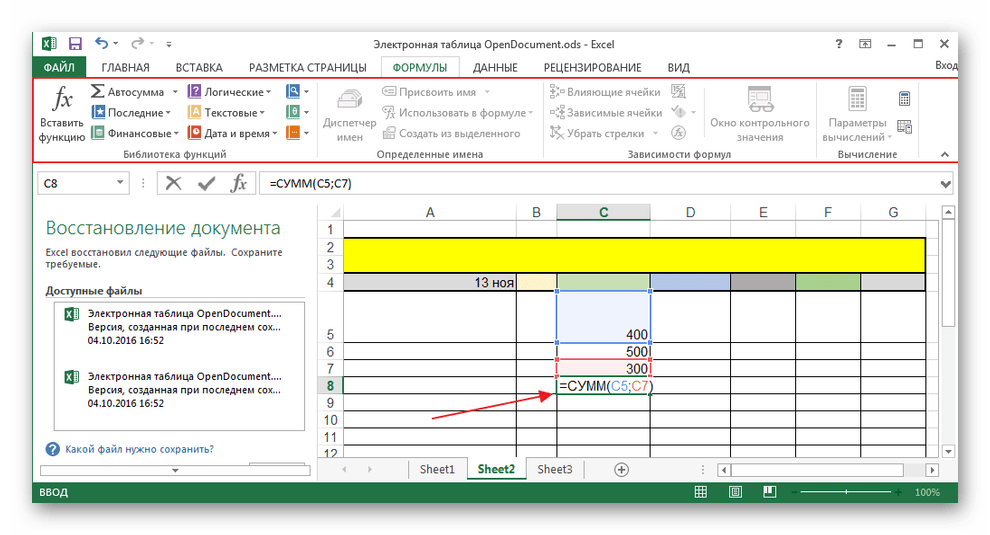Switch to the ВСТАВКА tab

coord(199,68)
